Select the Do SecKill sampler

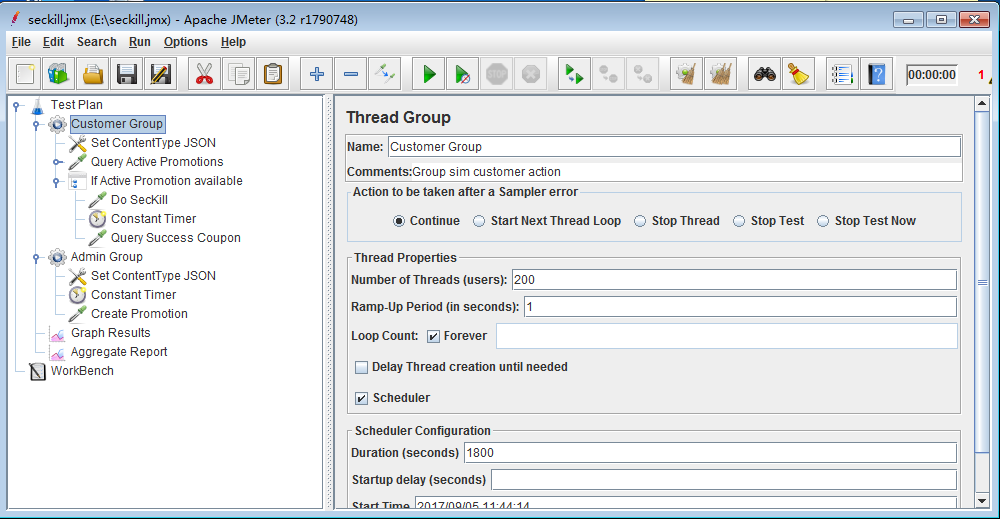pos(138,200)
